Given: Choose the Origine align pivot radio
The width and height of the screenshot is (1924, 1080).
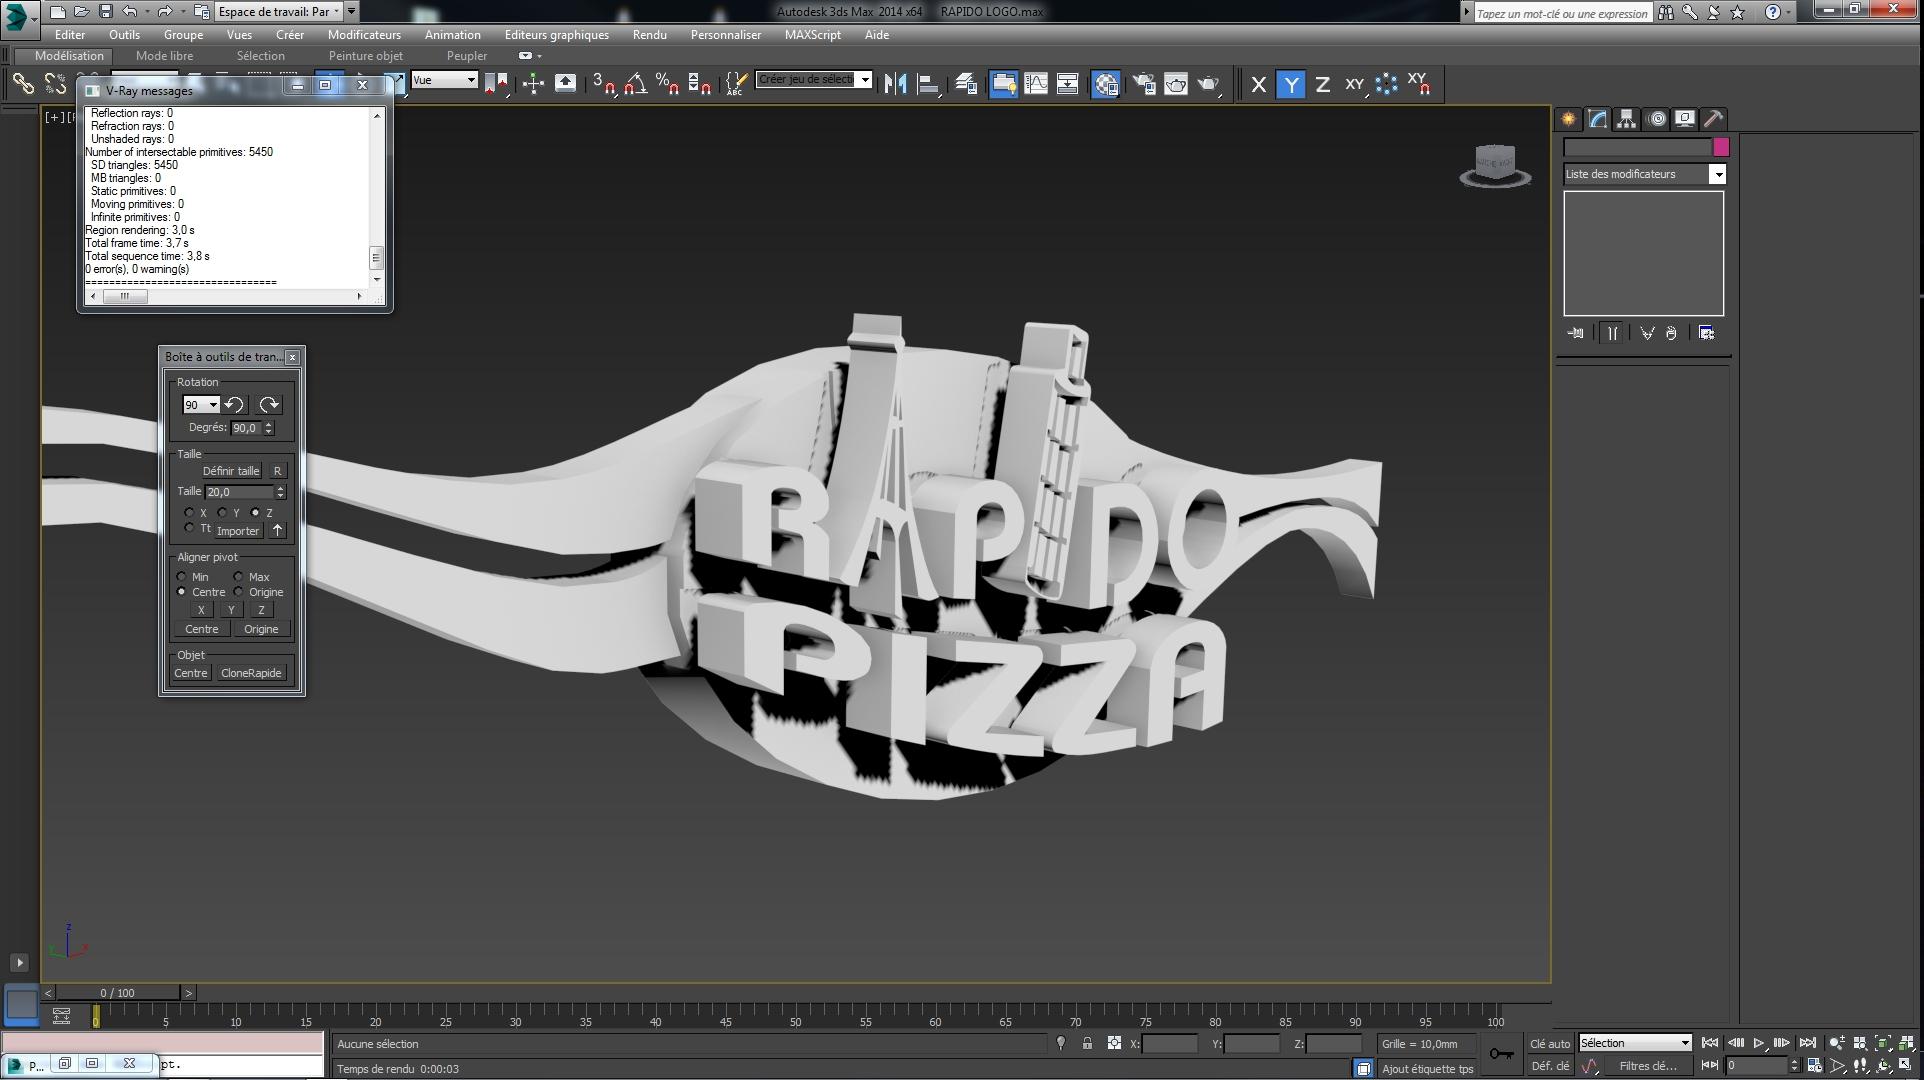Looking at the screenshot, I should click(x=238, y=592).
